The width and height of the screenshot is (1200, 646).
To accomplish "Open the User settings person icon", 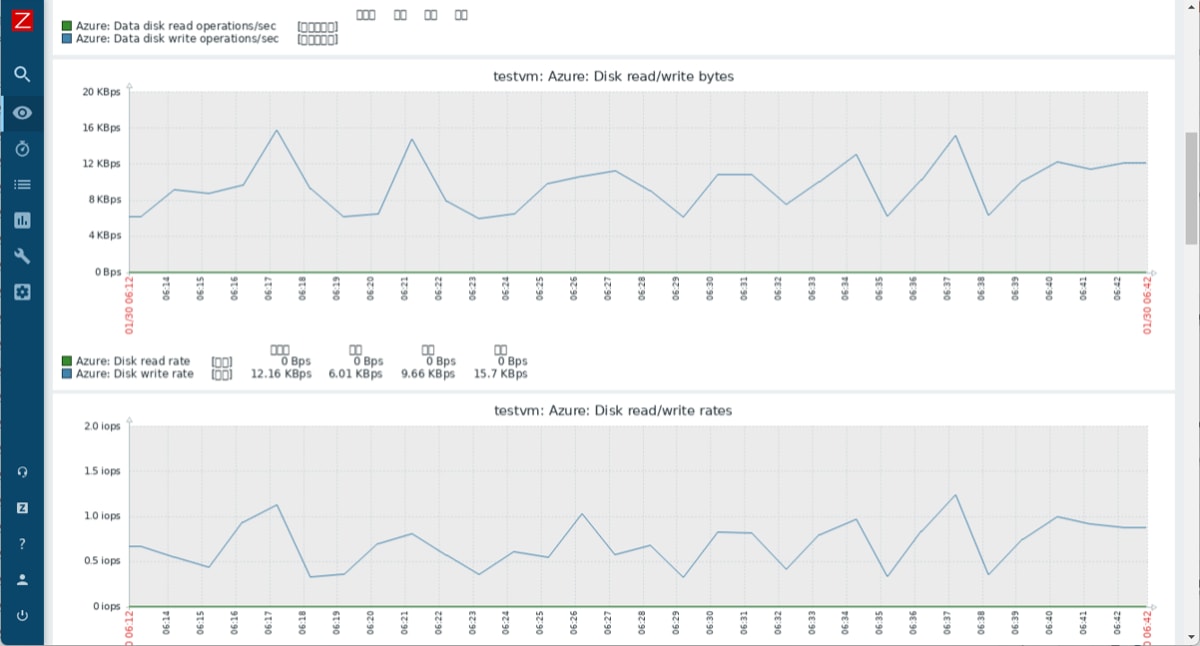I will click(22, 579).
